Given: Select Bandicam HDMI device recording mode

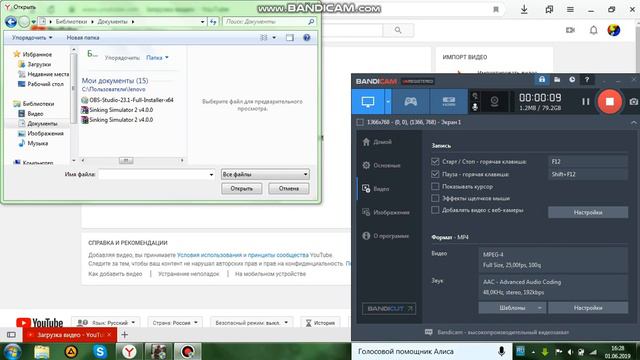Looking at the screenshot, I should (449, 101).
